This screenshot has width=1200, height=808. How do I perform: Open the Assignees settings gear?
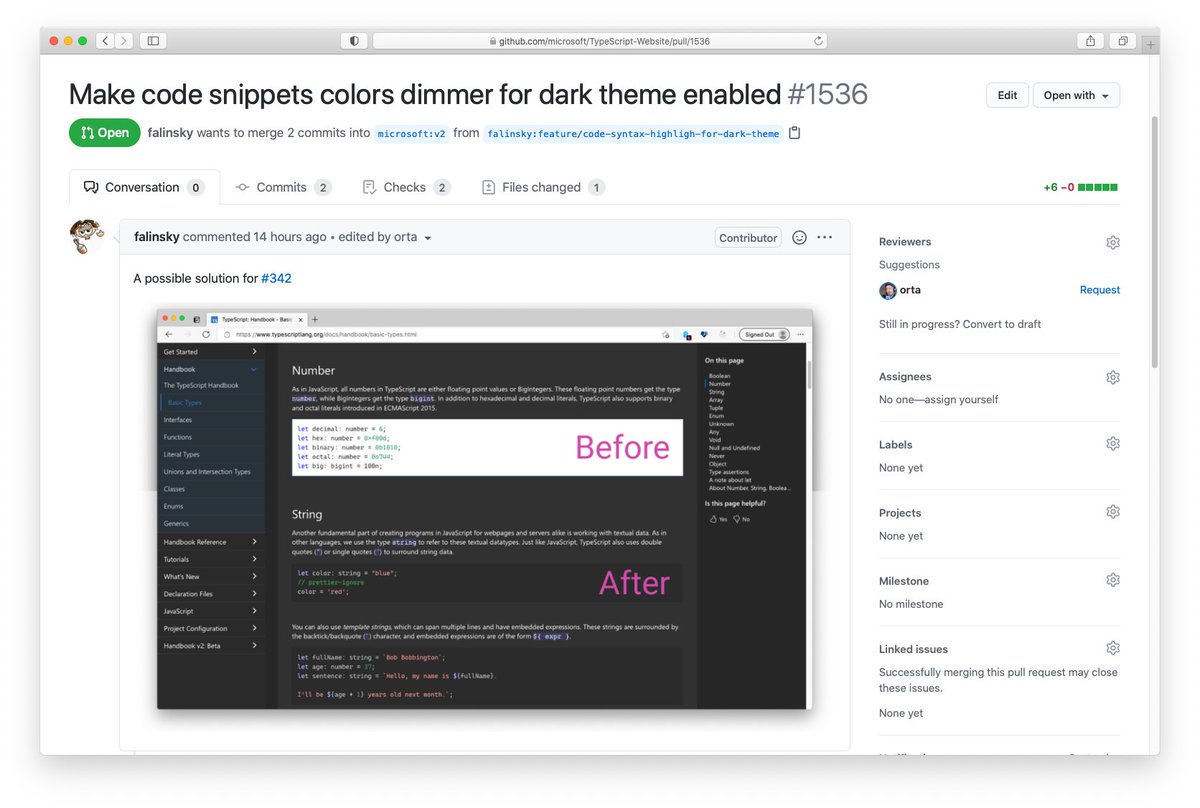1112,377
